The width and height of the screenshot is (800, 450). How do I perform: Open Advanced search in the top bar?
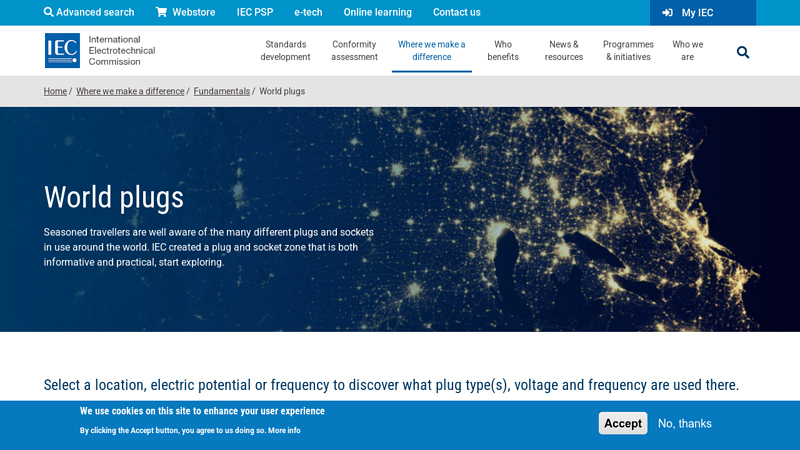point(89,12)
